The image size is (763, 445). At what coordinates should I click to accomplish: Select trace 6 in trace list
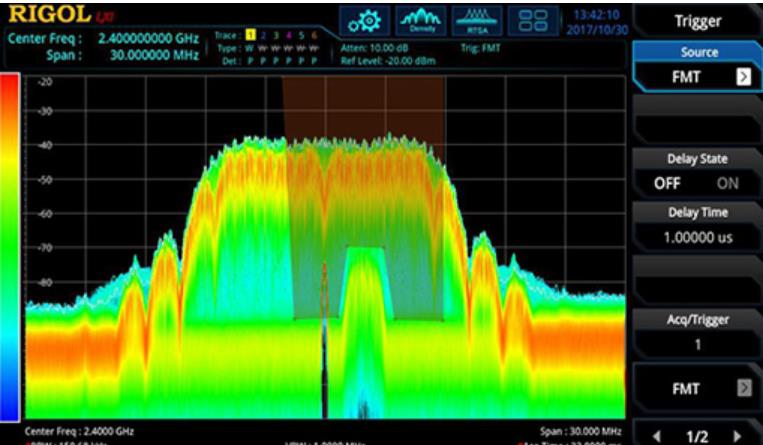(x=314, y=36)
